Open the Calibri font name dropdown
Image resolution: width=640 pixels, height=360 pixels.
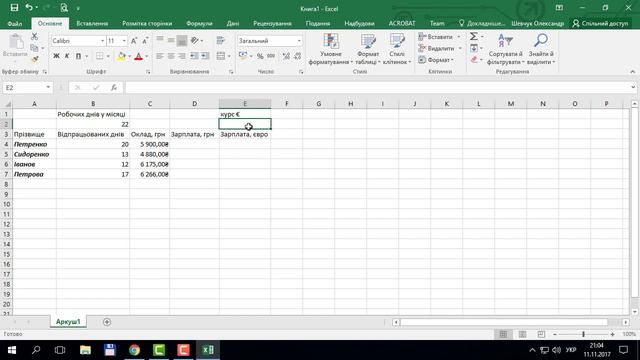point(102,41)
